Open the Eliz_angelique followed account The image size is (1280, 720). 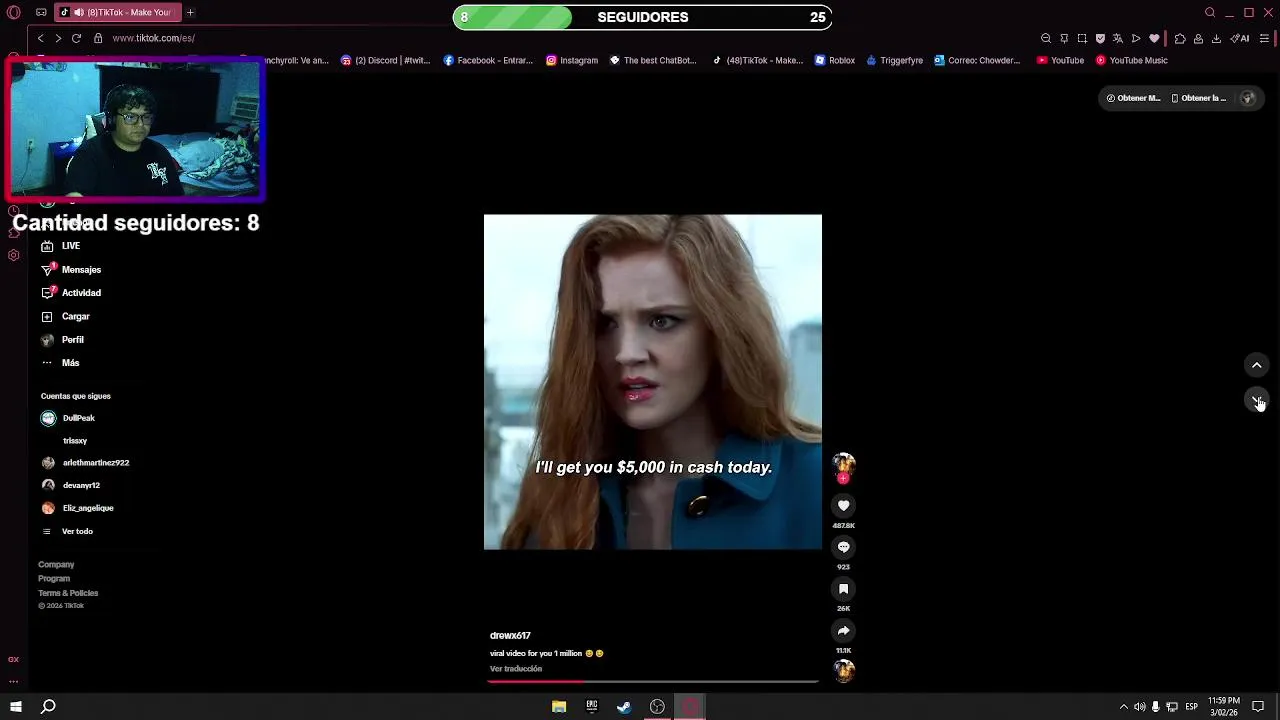click(x=77, y=508)
